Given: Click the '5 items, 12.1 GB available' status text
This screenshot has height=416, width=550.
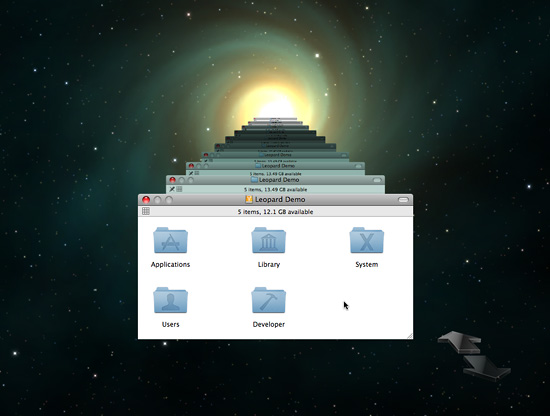Looking at the screenshot, I should [x=275, y=212].
